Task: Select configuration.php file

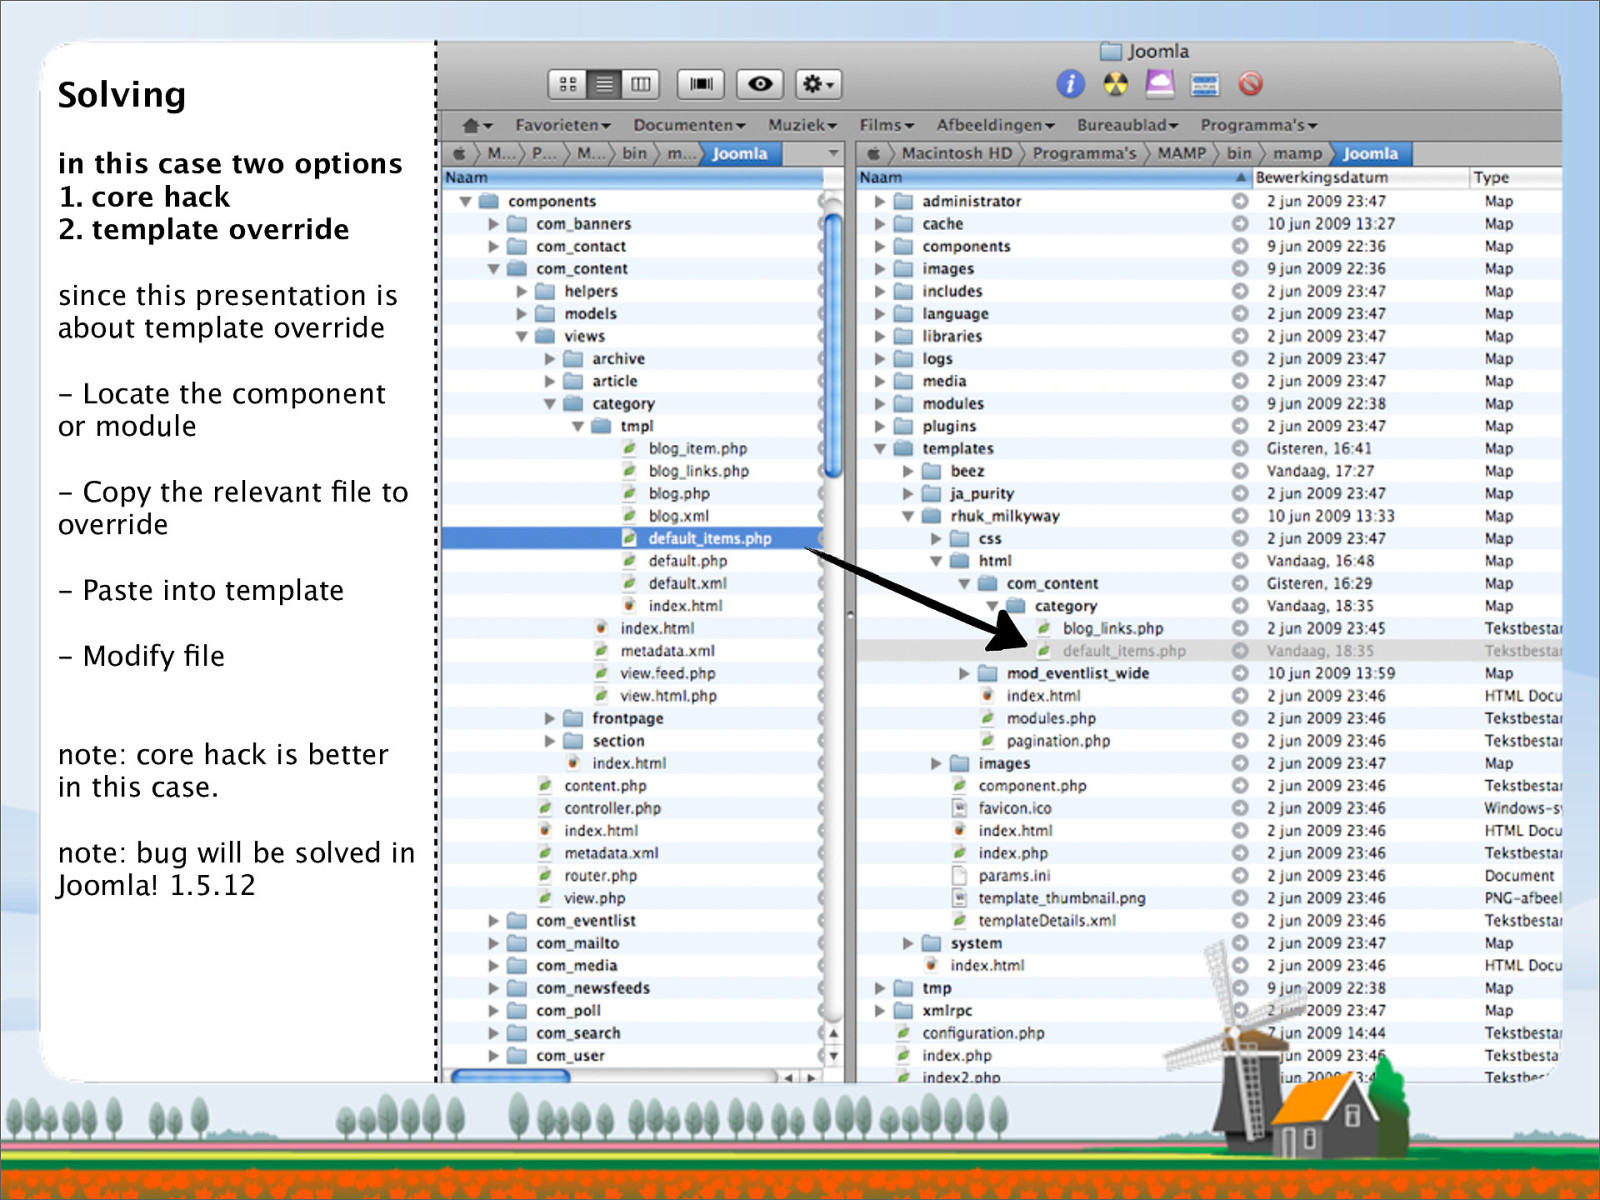Action: click(x=983, y=1033)
